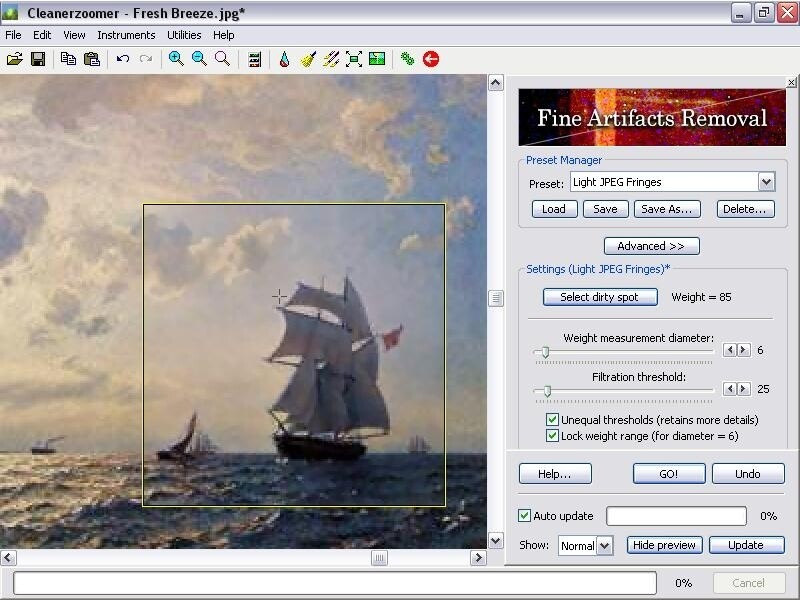The image size is (800, 600).
Task: Zoom in with the plus magnifier icon
Action: pyautogui.click(x=176, y=59)
